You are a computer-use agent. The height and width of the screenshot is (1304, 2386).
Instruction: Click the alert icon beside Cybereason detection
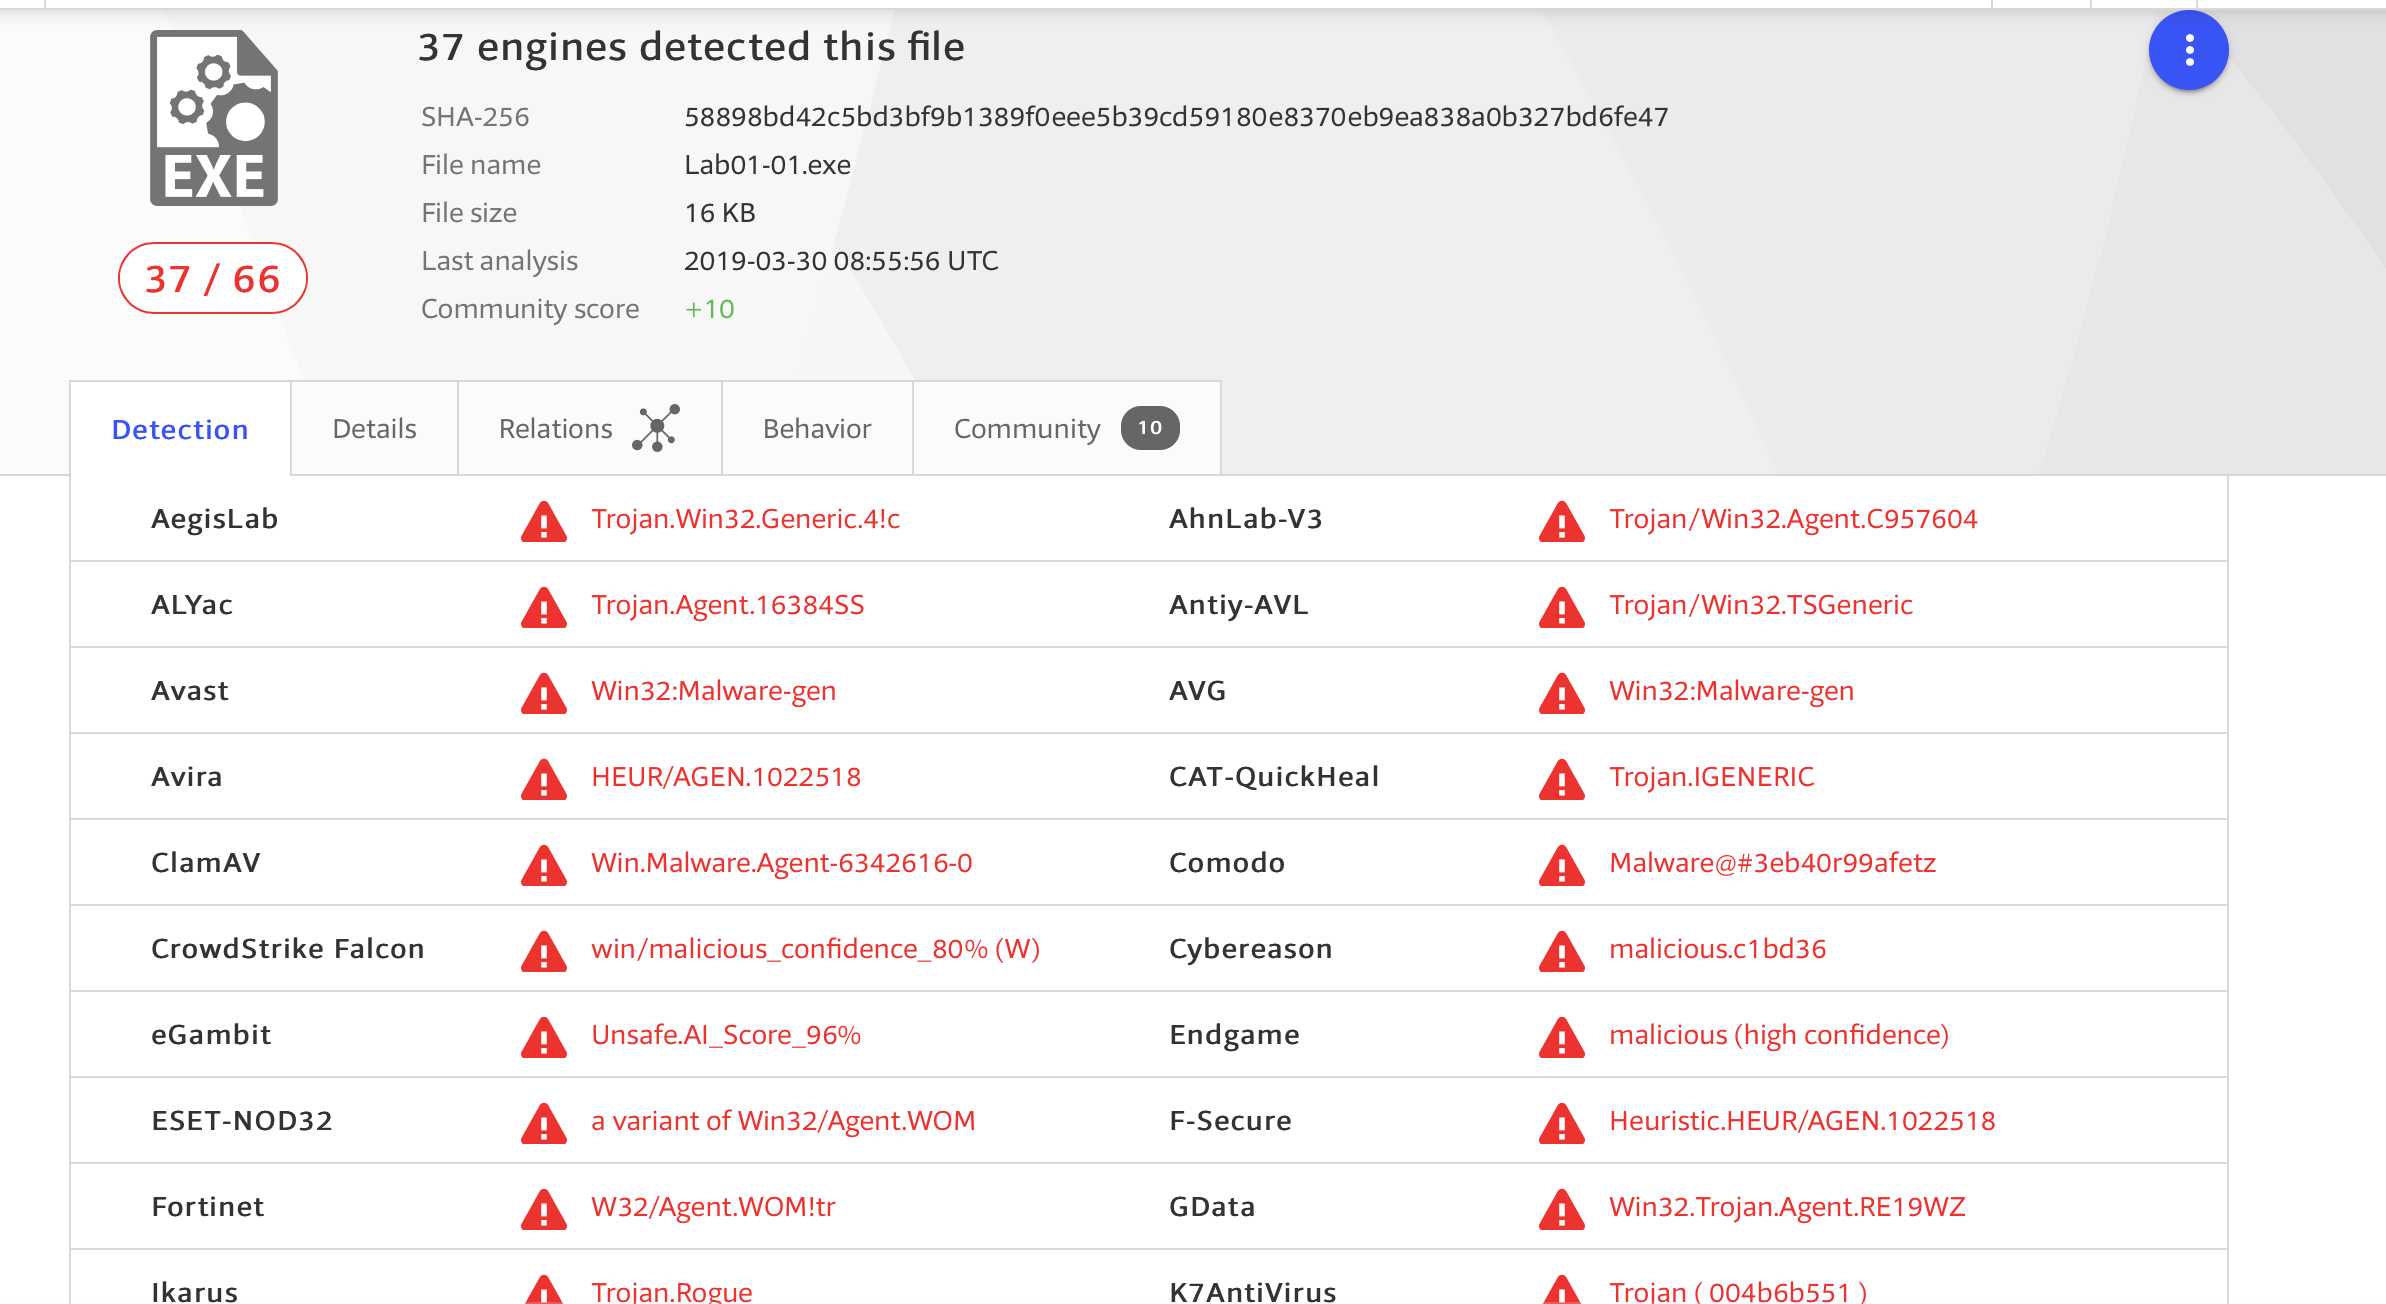pos(1561,952)
